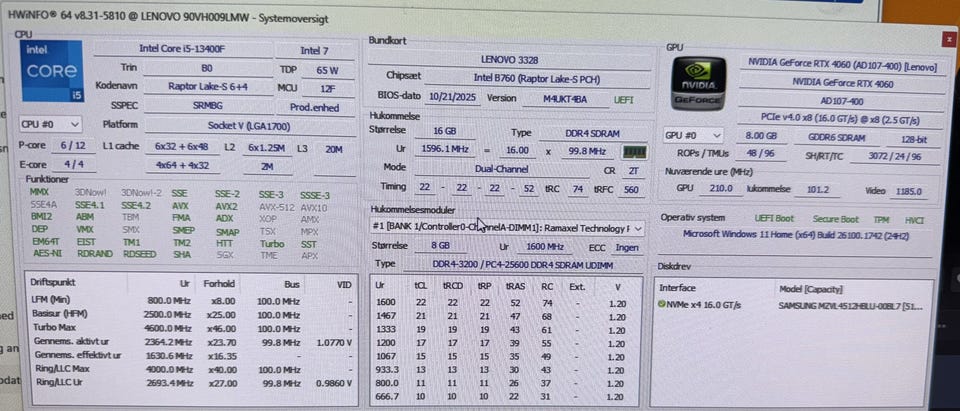960x411 pixels.
Task: Click Socket V (LGA1700) platform field
Action: point(249,127)
